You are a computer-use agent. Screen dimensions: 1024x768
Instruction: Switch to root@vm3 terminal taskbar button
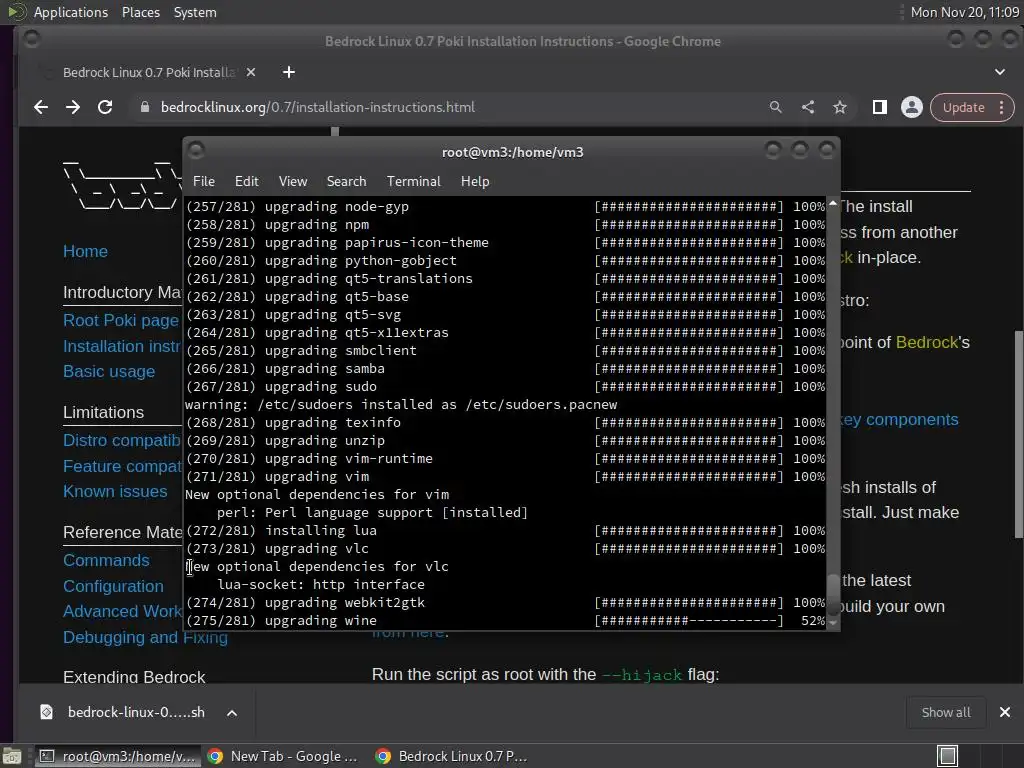click(118, 756)
